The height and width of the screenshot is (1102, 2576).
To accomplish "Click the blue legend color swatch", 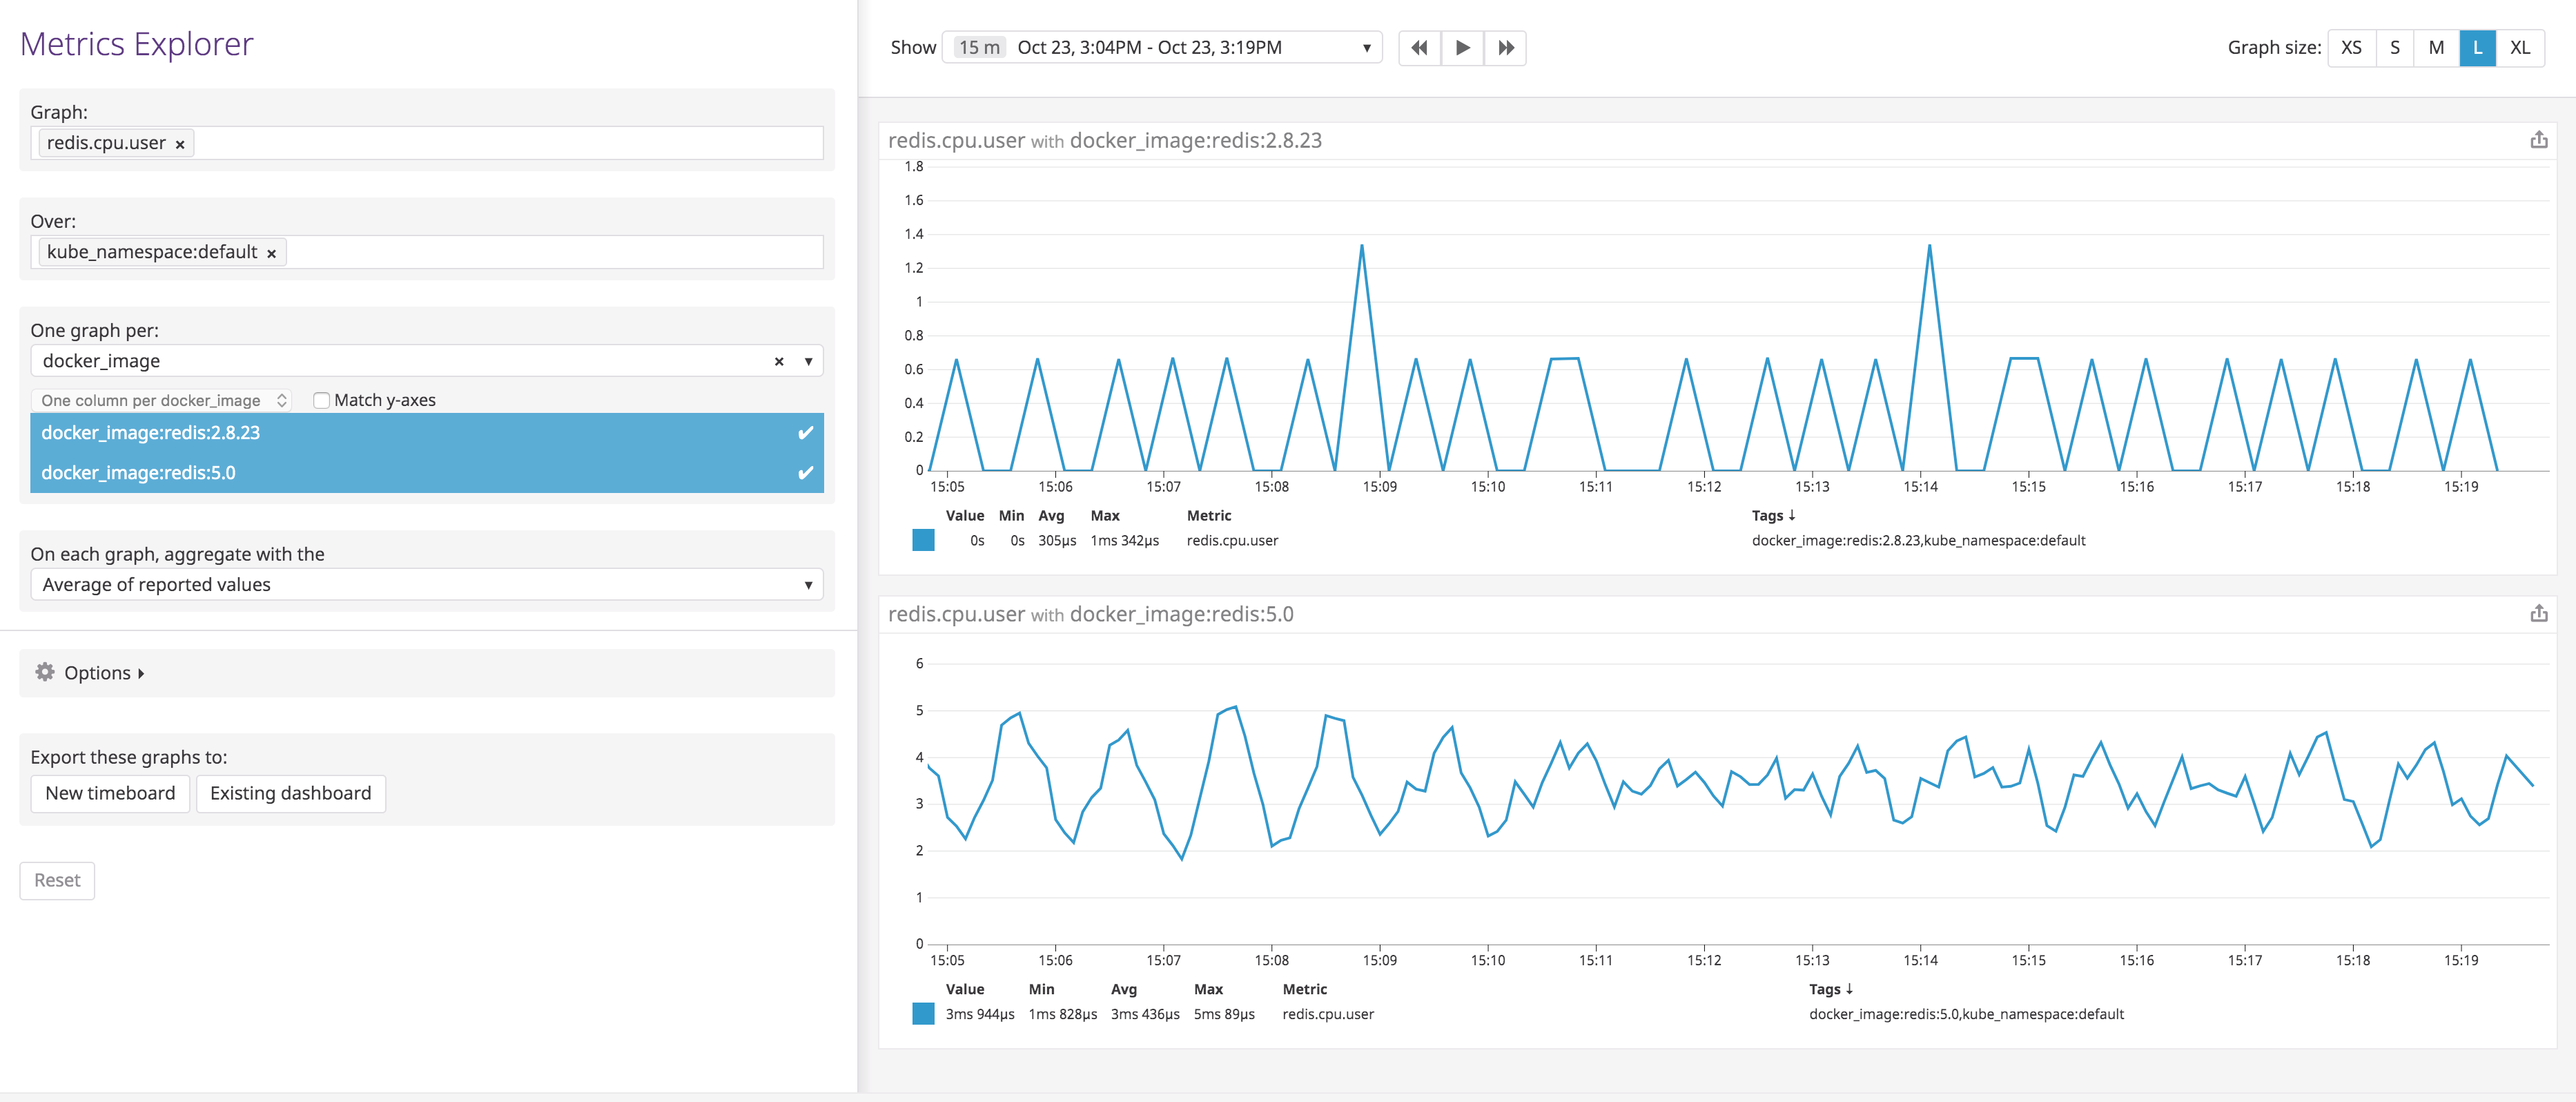I will 925,539.
